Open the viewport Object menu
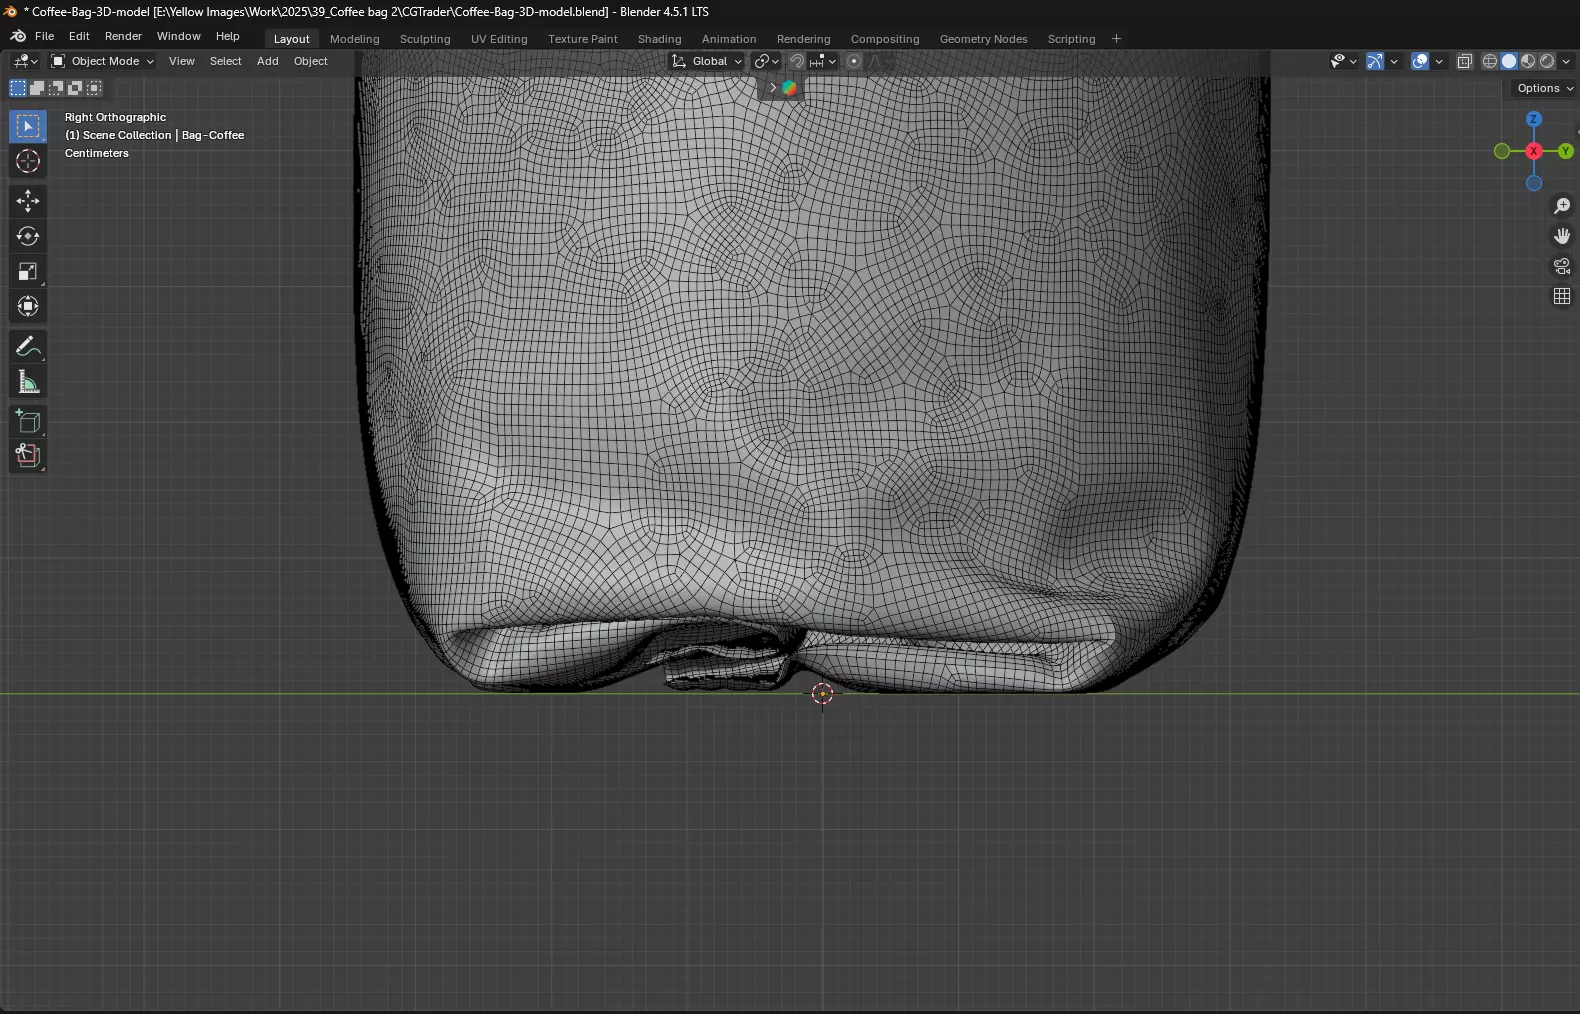This screenshot has height=1014, width=1580. [310, 61]
